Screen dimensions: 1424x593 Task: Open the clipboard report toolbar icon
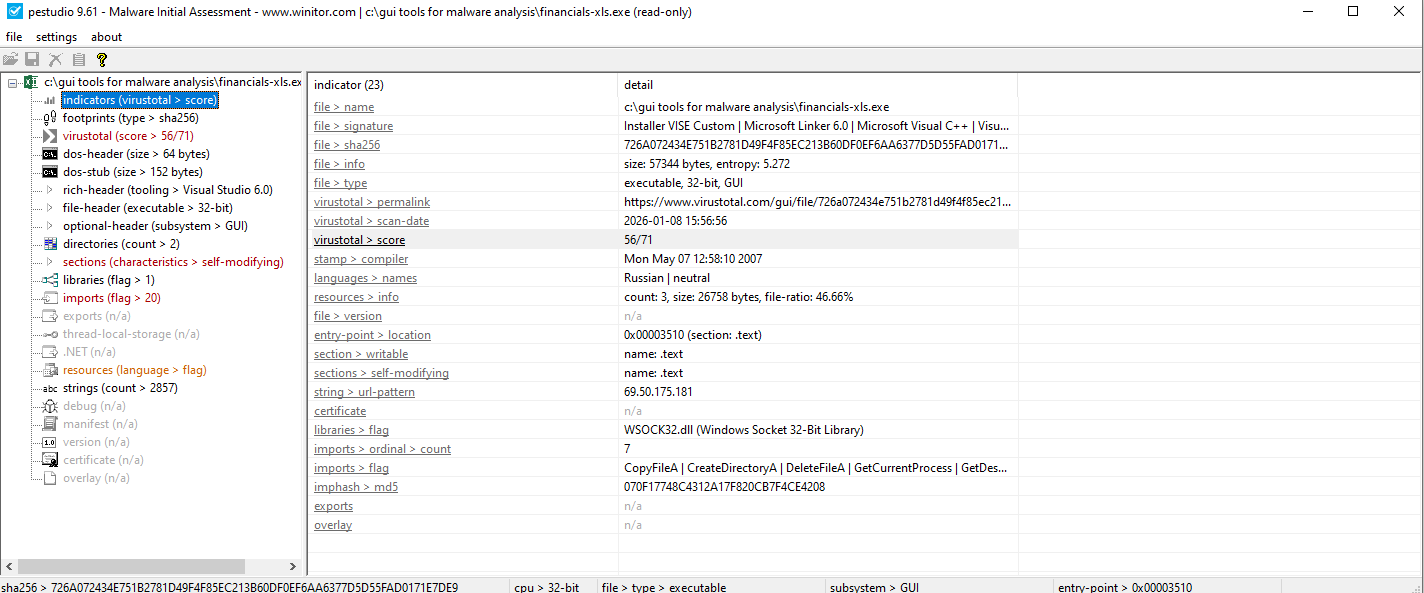click(x=79, y=59)
